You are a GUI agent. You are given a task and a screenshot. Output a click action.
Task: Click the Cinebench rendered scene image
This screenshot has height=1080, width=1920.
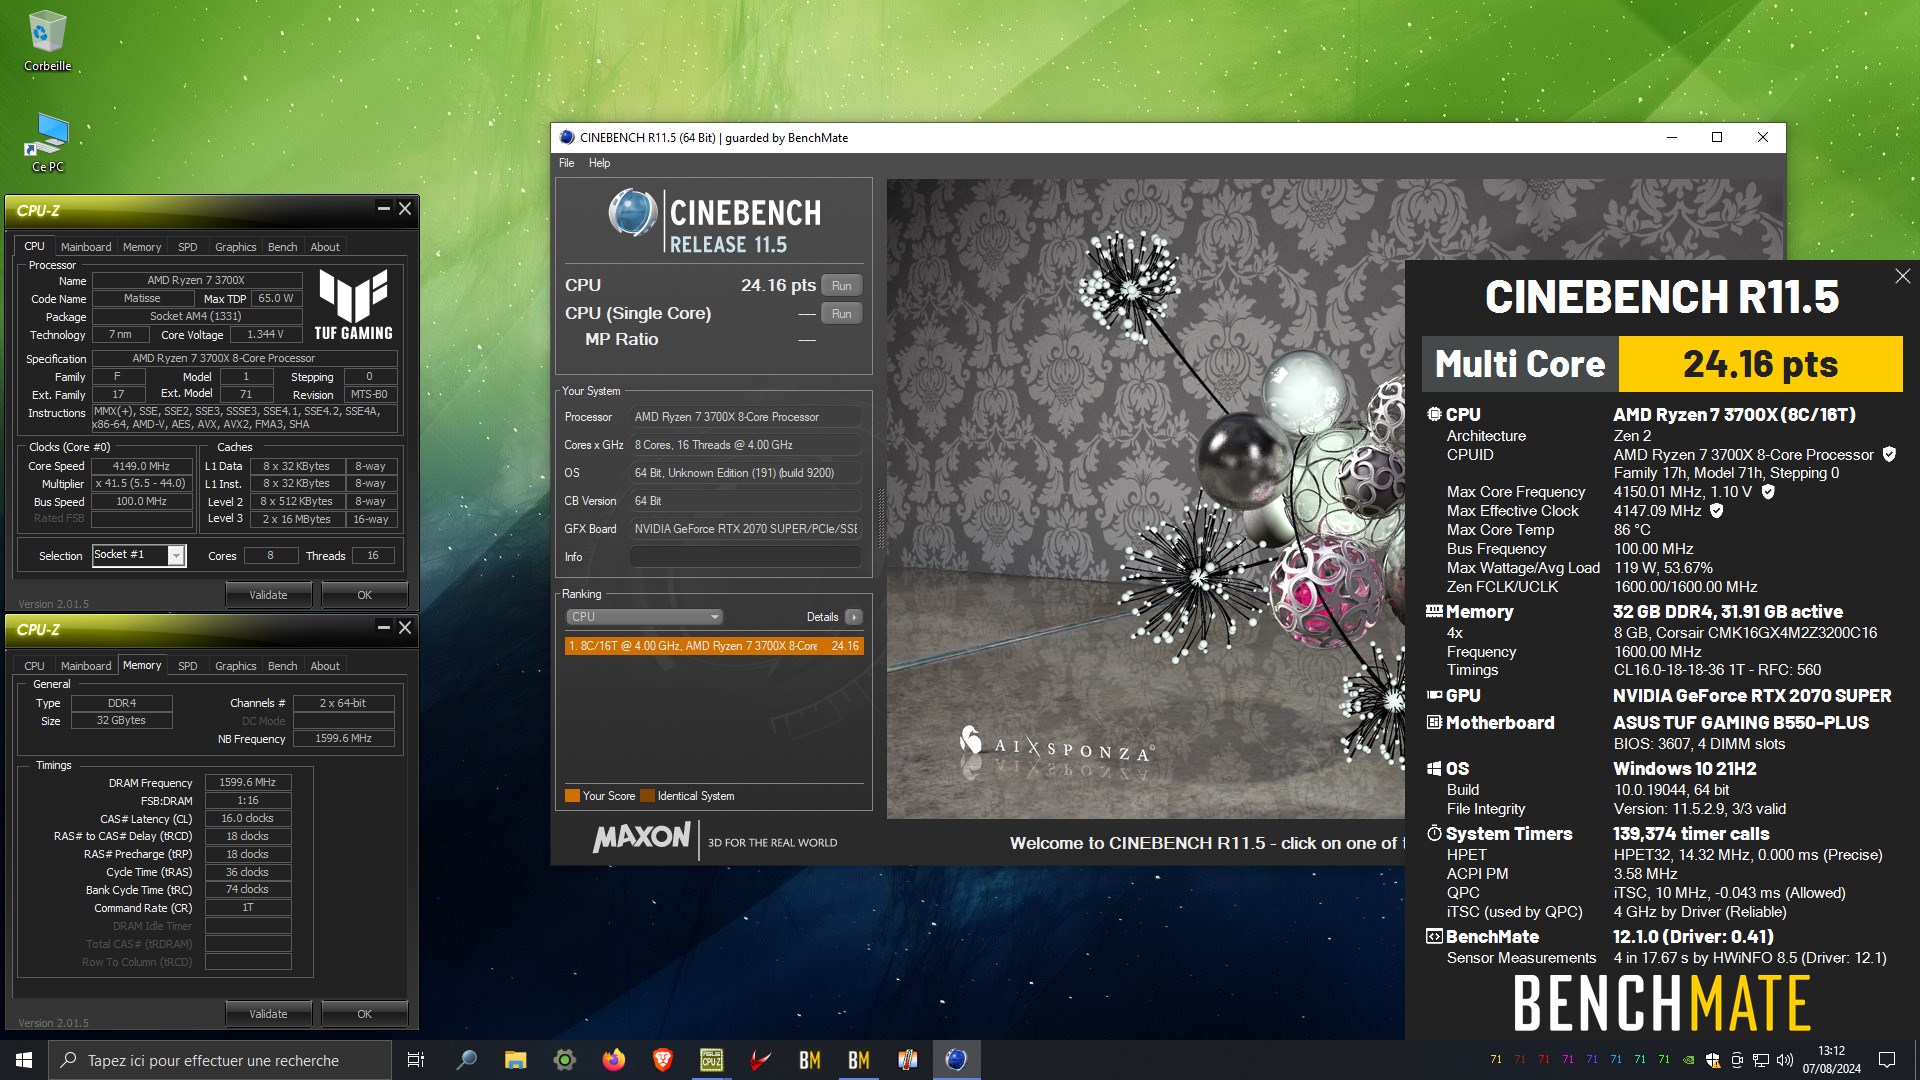[x=1145, y=498]
